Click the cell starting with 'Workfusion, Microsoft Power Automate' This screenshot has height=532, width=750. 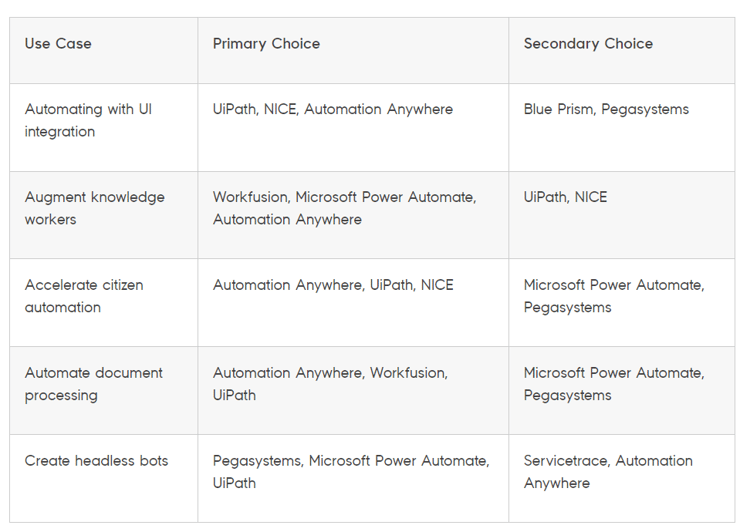point(353,215)
